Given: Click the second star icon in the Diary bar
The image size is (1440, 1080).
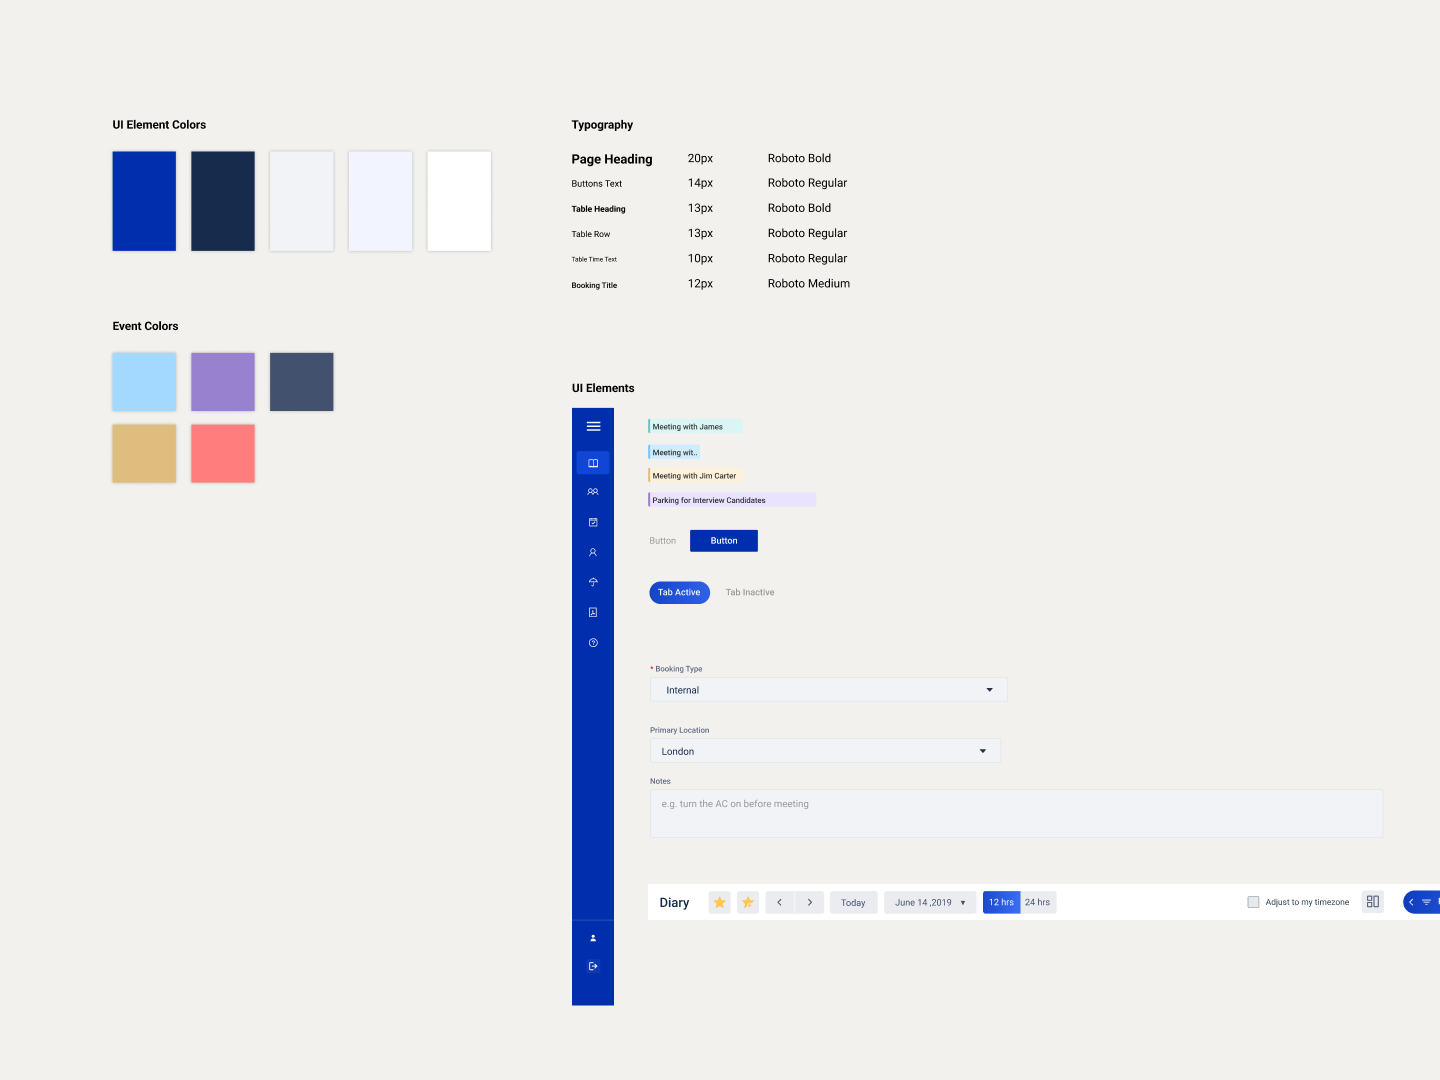Looking at the screenshot, I should 748,902.
